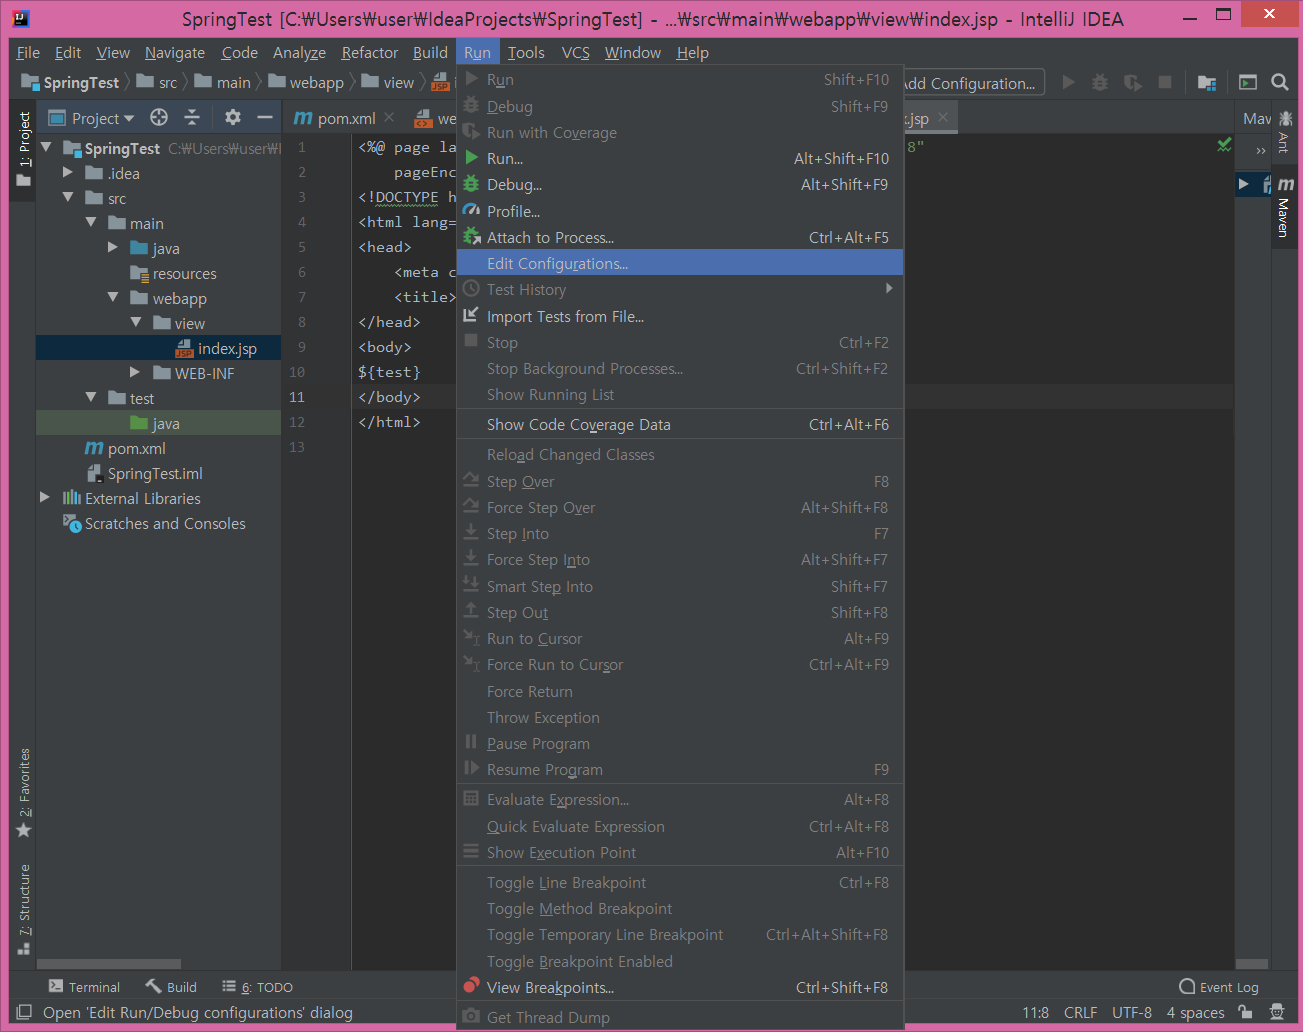The width and height of the screenshot is (1303, 1032).
Task: Select View Breakpoints... menu item
Action: coord(680,987)
